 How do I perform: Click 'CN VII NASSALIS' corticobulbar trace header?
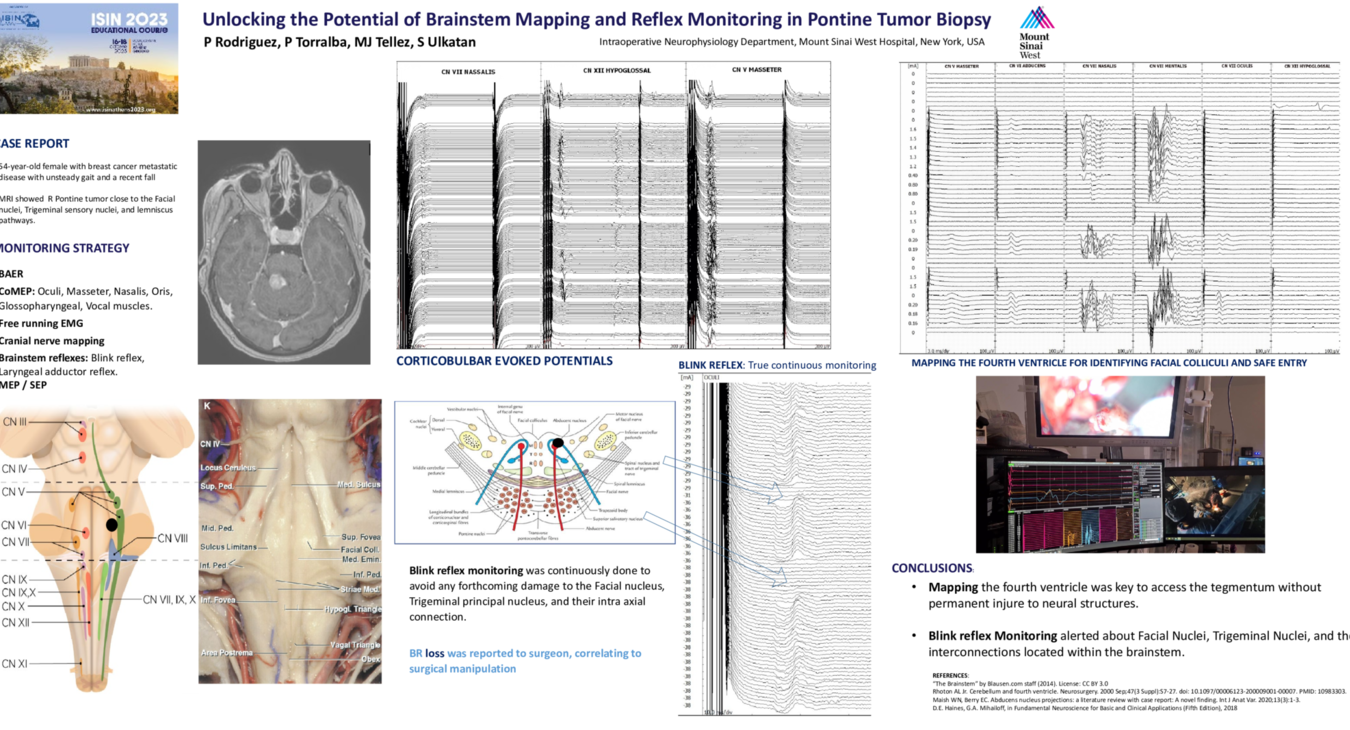coord(468,72)
